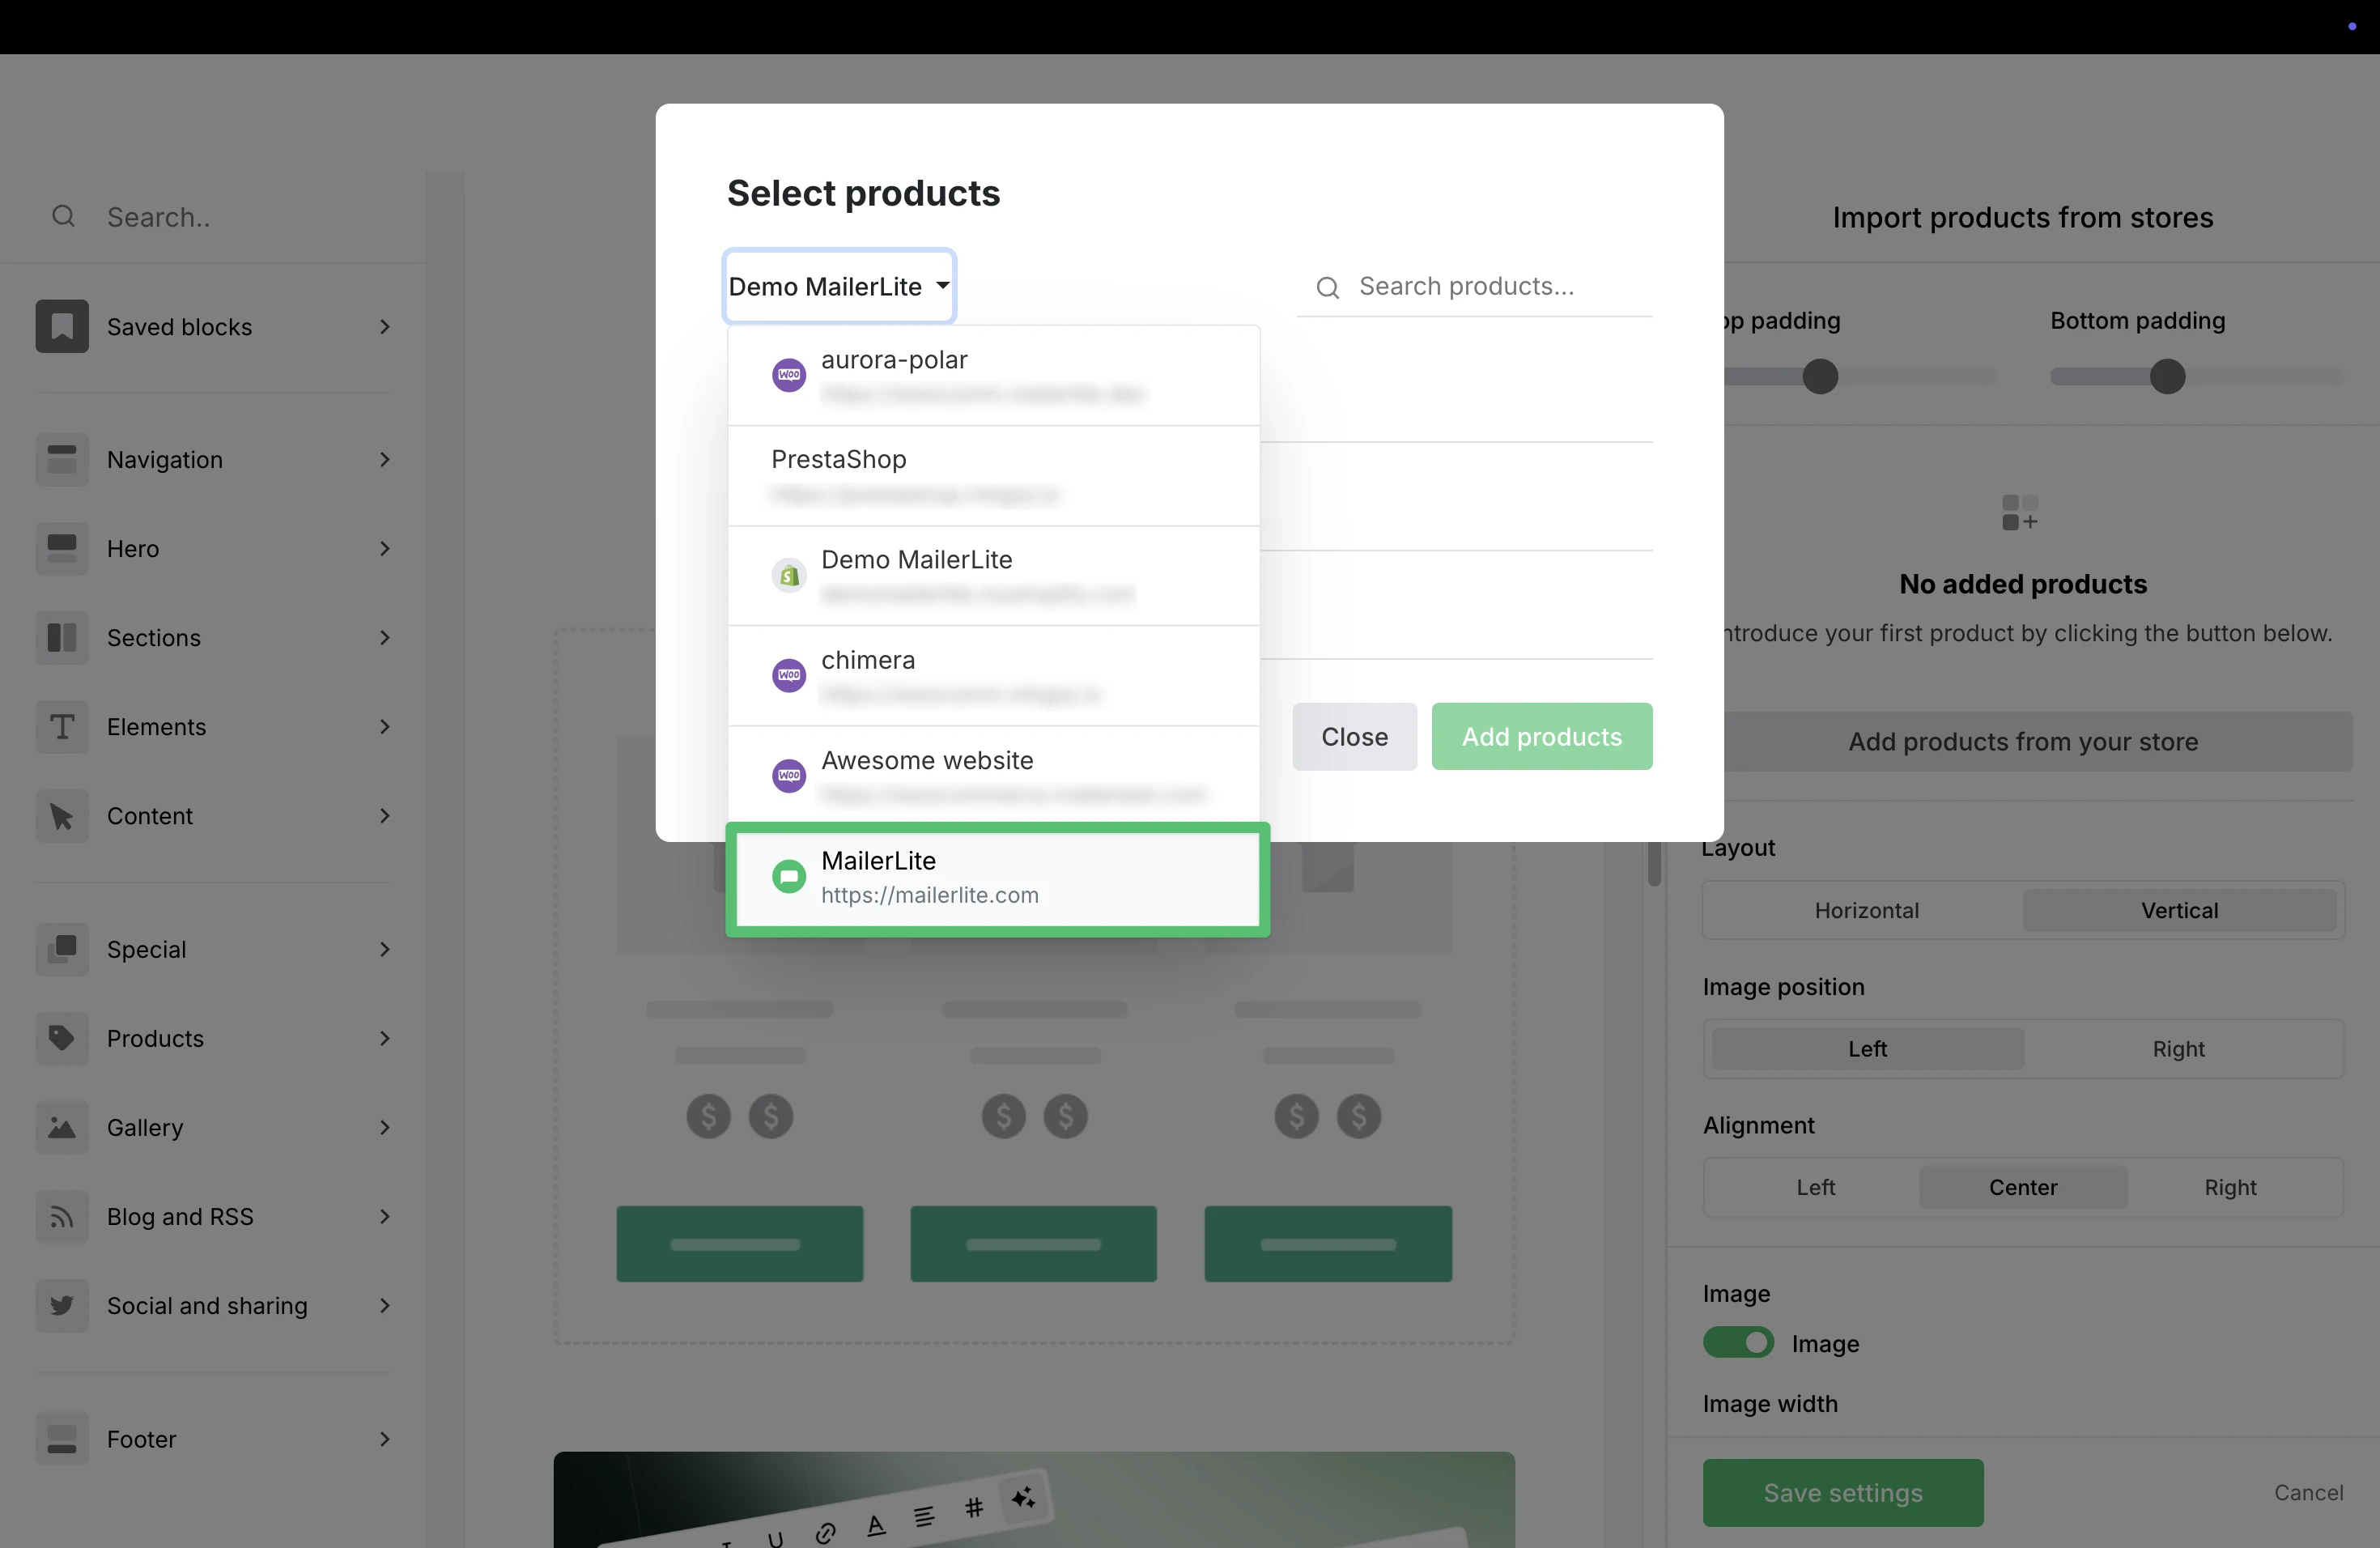This screenshot has height=1548, width=2380.
Task: Click the Gallery image icon
Action: [x=62, y=1127]
